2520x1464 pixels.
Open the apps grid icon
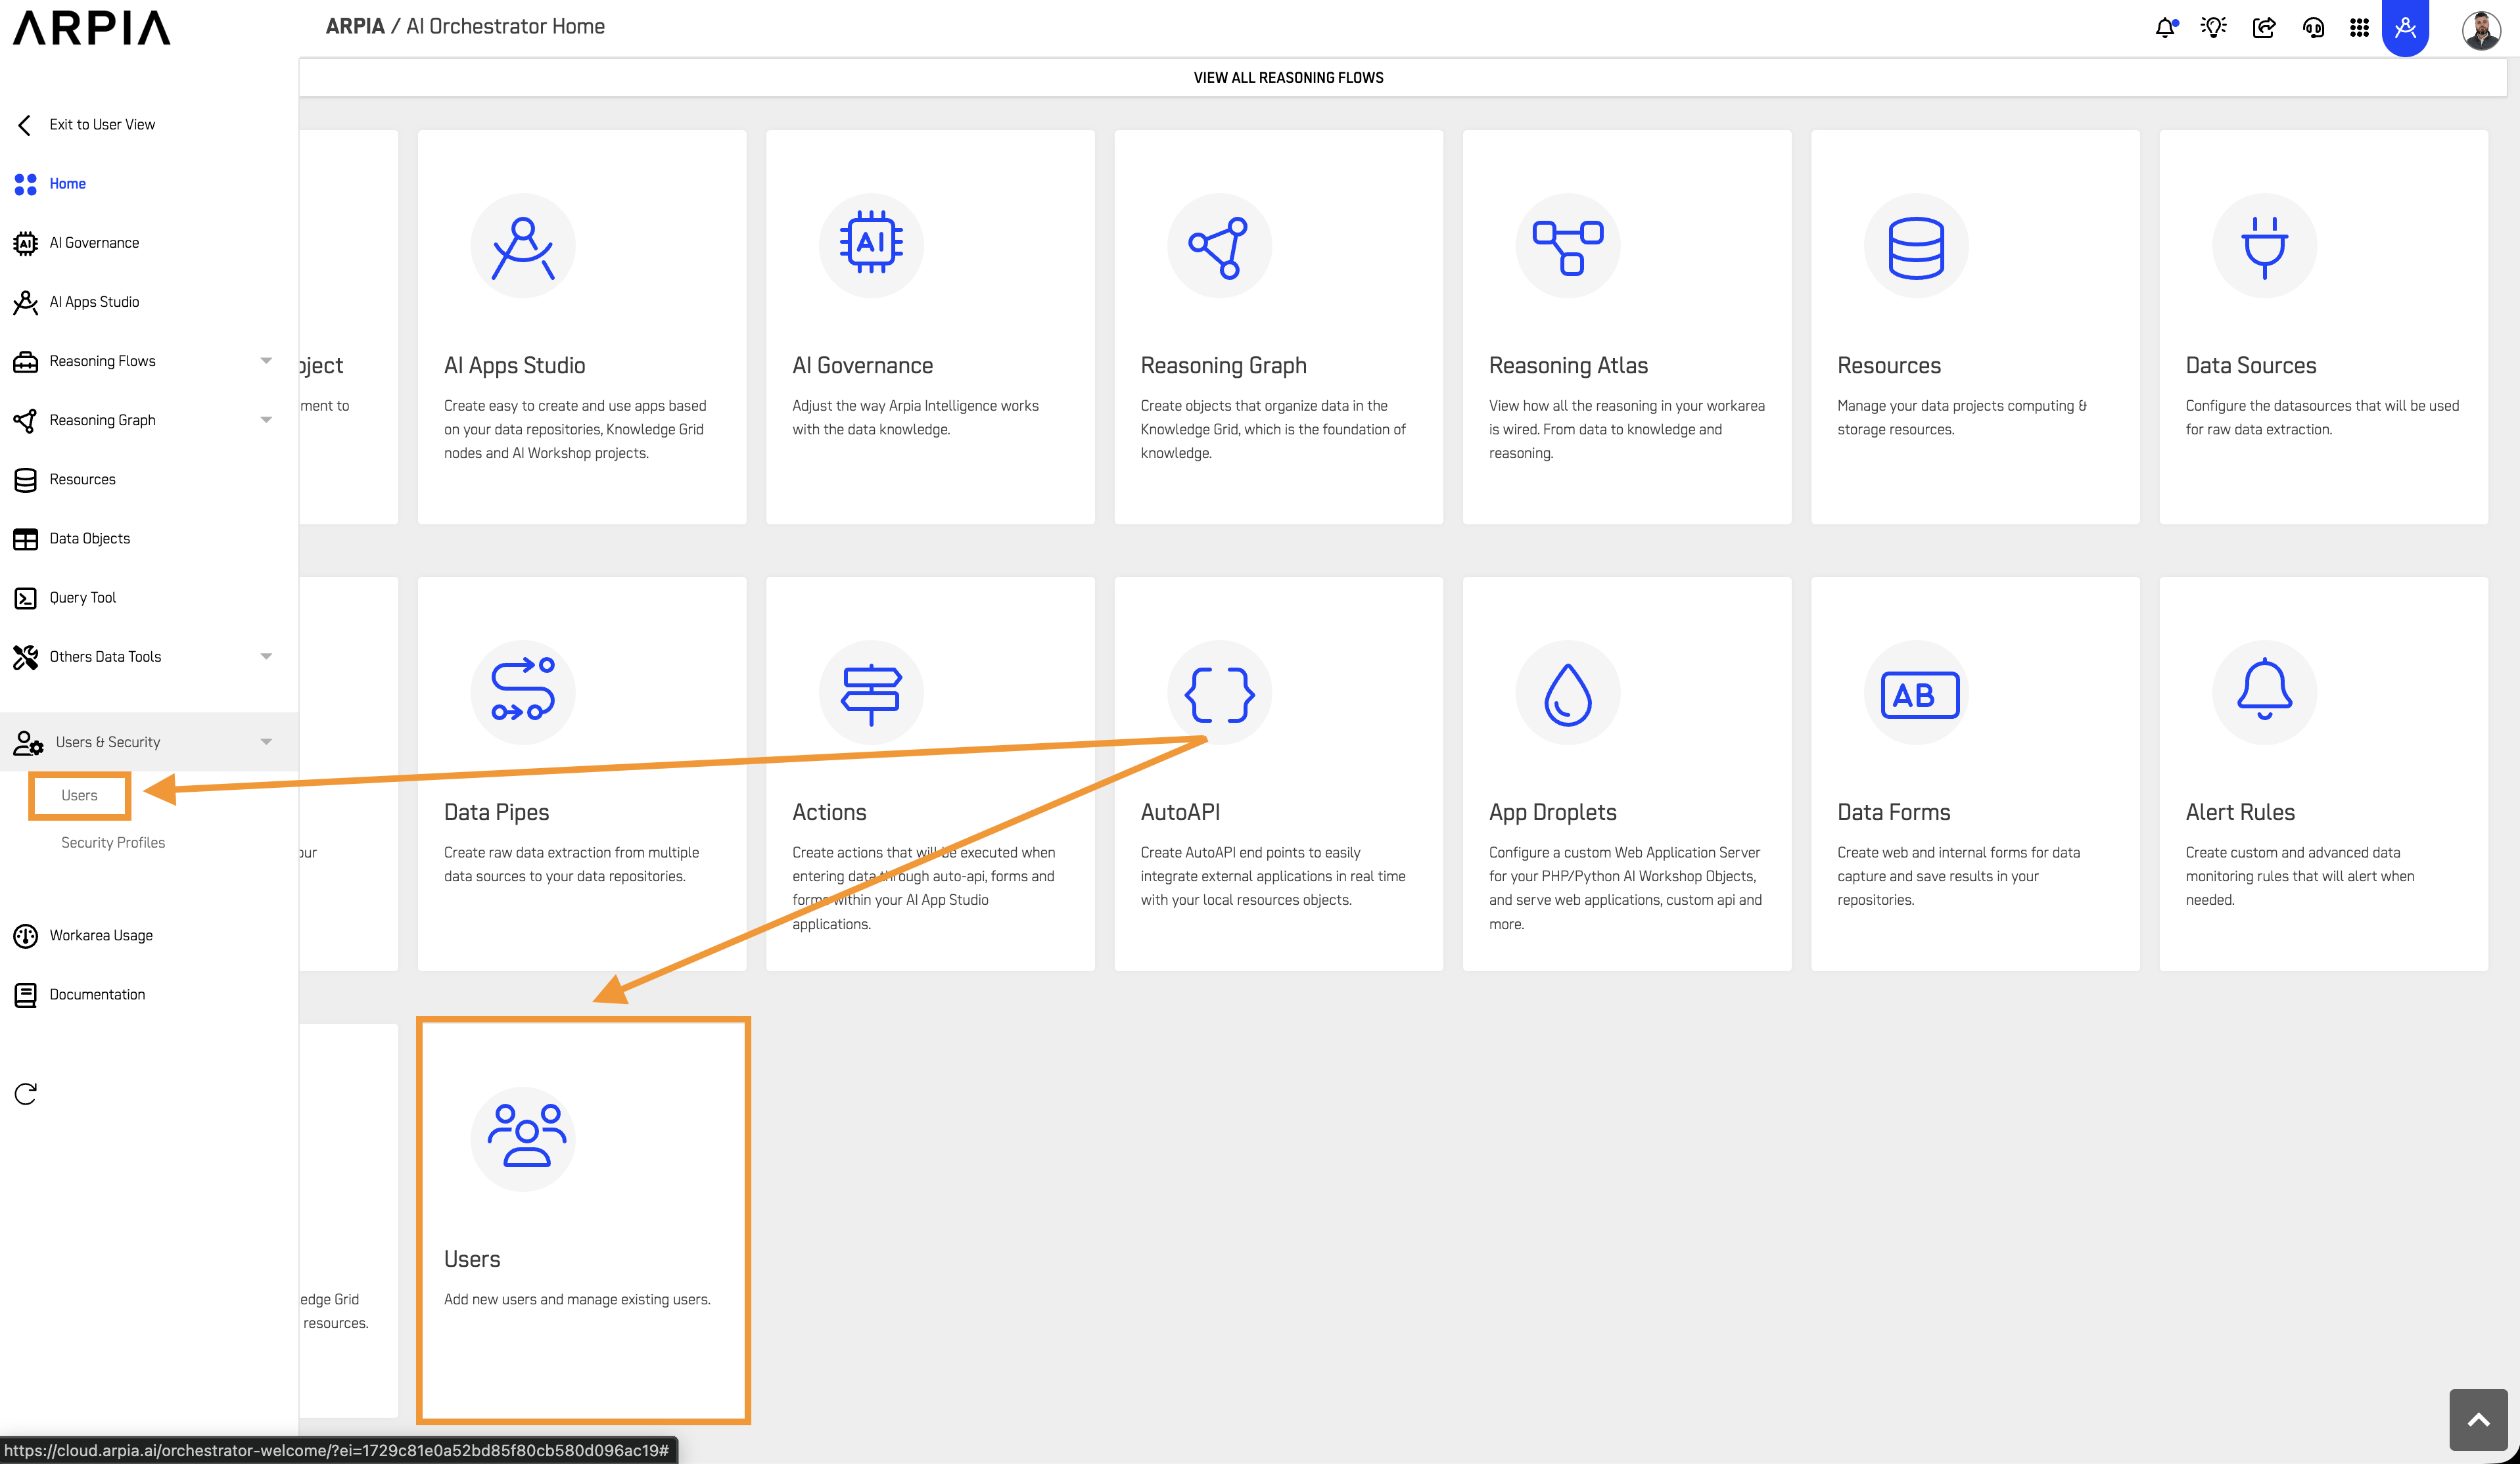(2359, 27)
